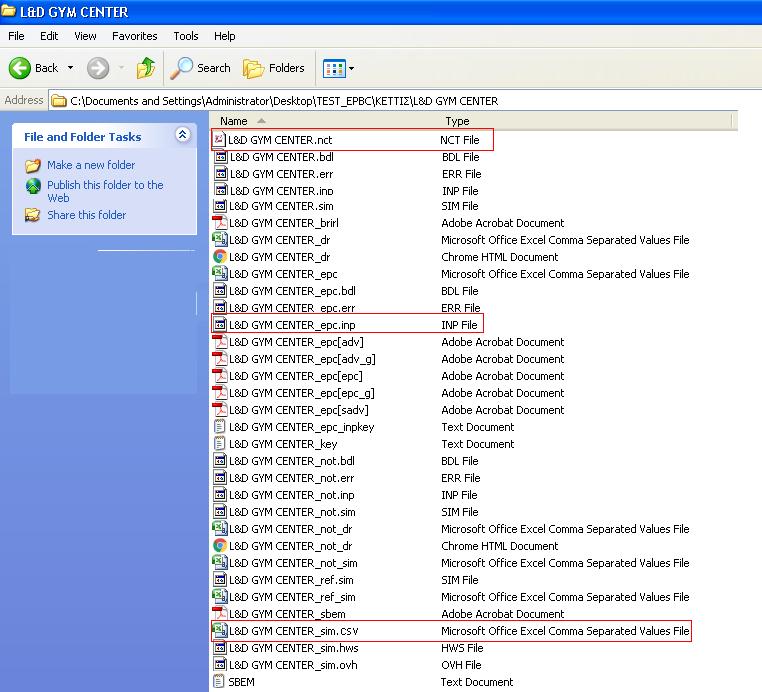Select the L&D GYM CENTER.err file icon
Image resolution: width=762 pixels, height=692 pixels.
click(x=221, y=173)
